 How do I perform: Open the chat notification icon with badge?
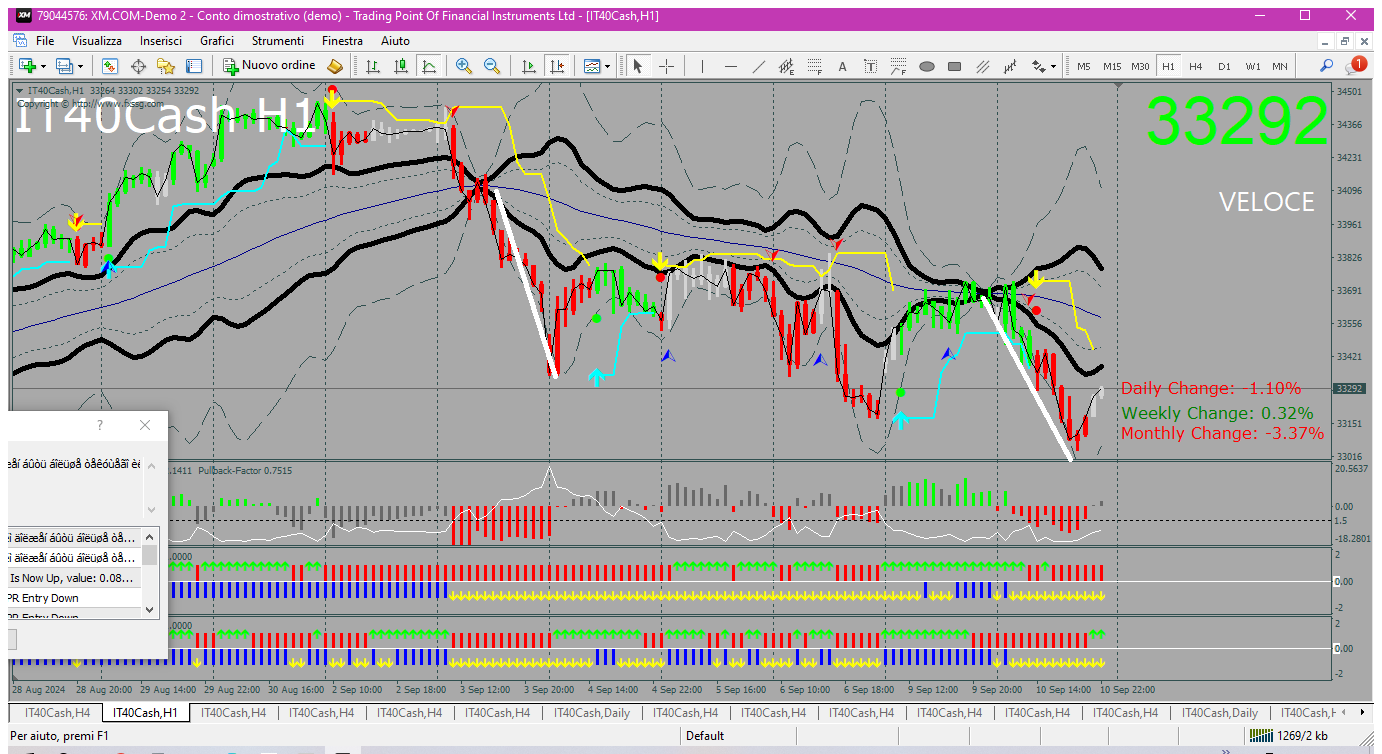pos(1356,65)
